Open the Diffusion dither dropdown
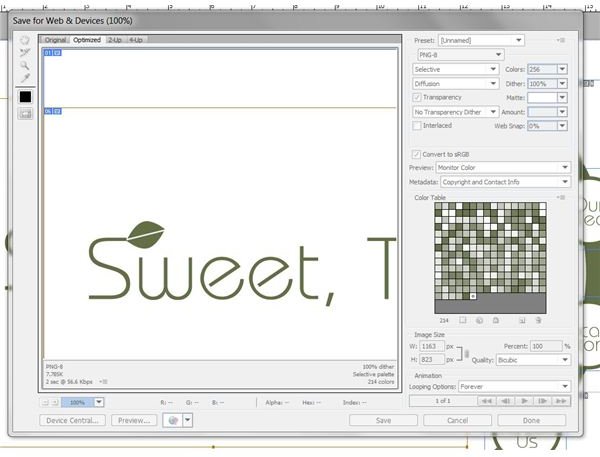This screenshot has height=457, width=600. pos(455,83)
